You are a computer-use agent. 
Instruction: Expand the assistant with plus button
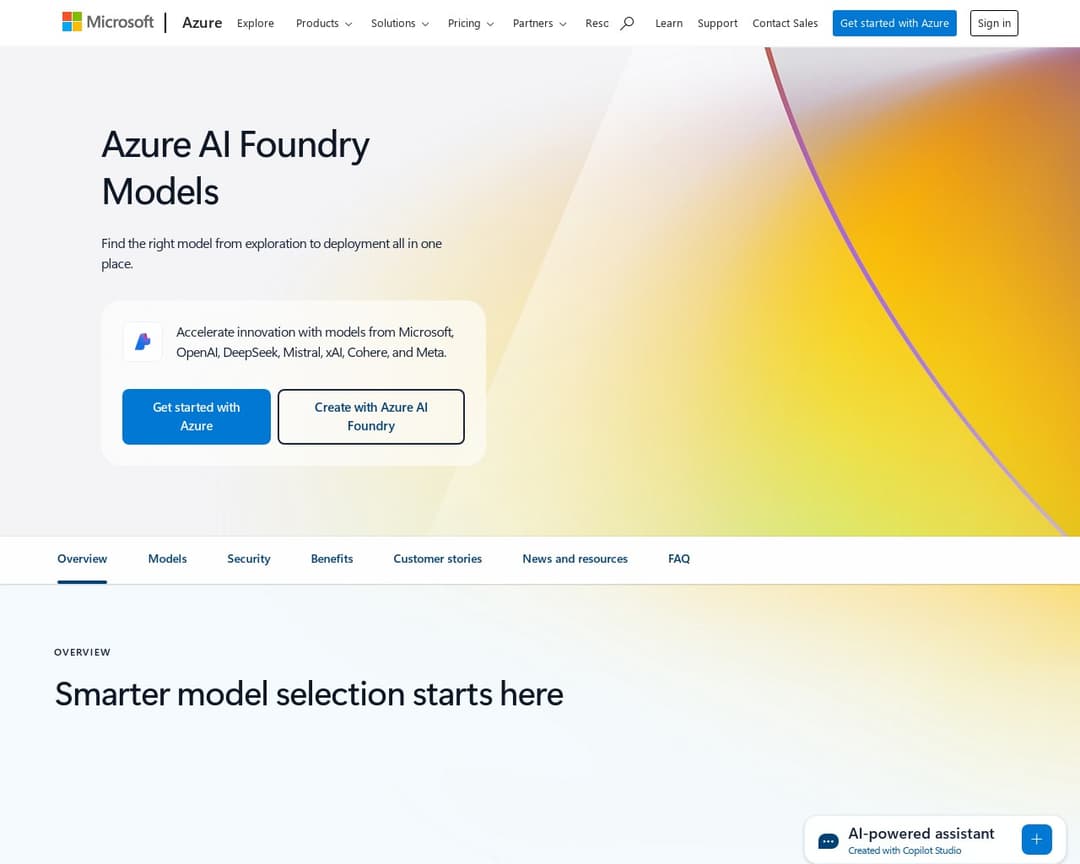click(1037, 839)
